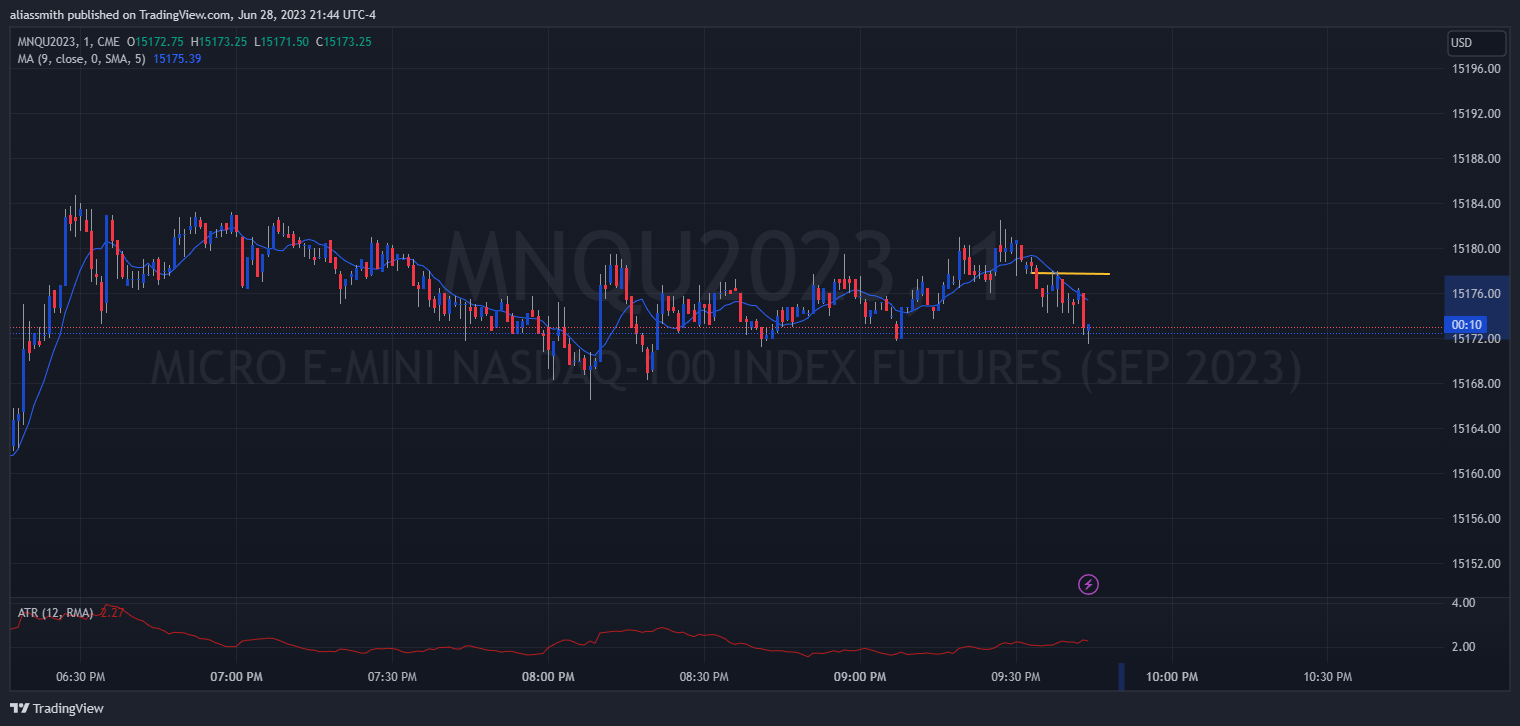Click the 15152.00 price axis label
The height and width of the screenshot is (726, 1520).
1476,564
